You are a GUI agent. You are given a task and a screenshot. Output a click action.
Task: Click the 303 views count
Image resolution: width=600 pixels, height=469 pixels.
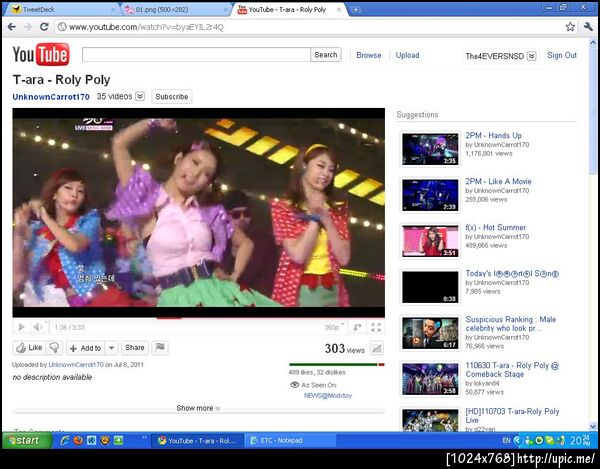[344, 348]
